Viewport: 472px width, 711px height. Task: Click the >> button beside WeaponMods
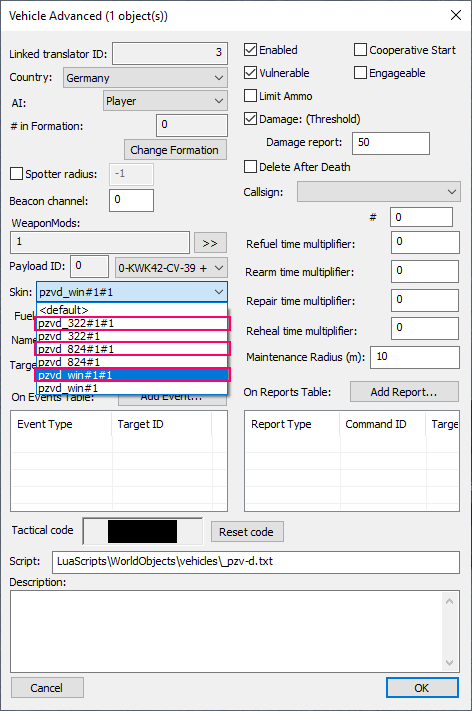(210, 243)
